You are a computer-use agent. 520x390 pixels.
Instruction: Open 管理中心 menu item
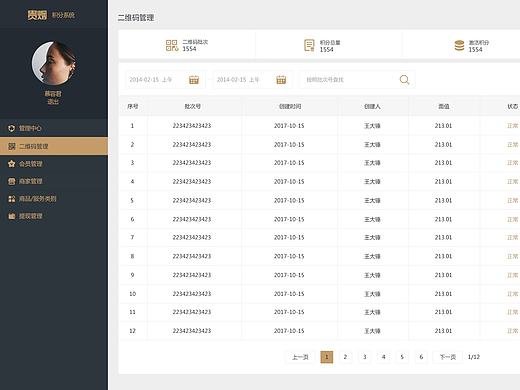coord(54,128)
